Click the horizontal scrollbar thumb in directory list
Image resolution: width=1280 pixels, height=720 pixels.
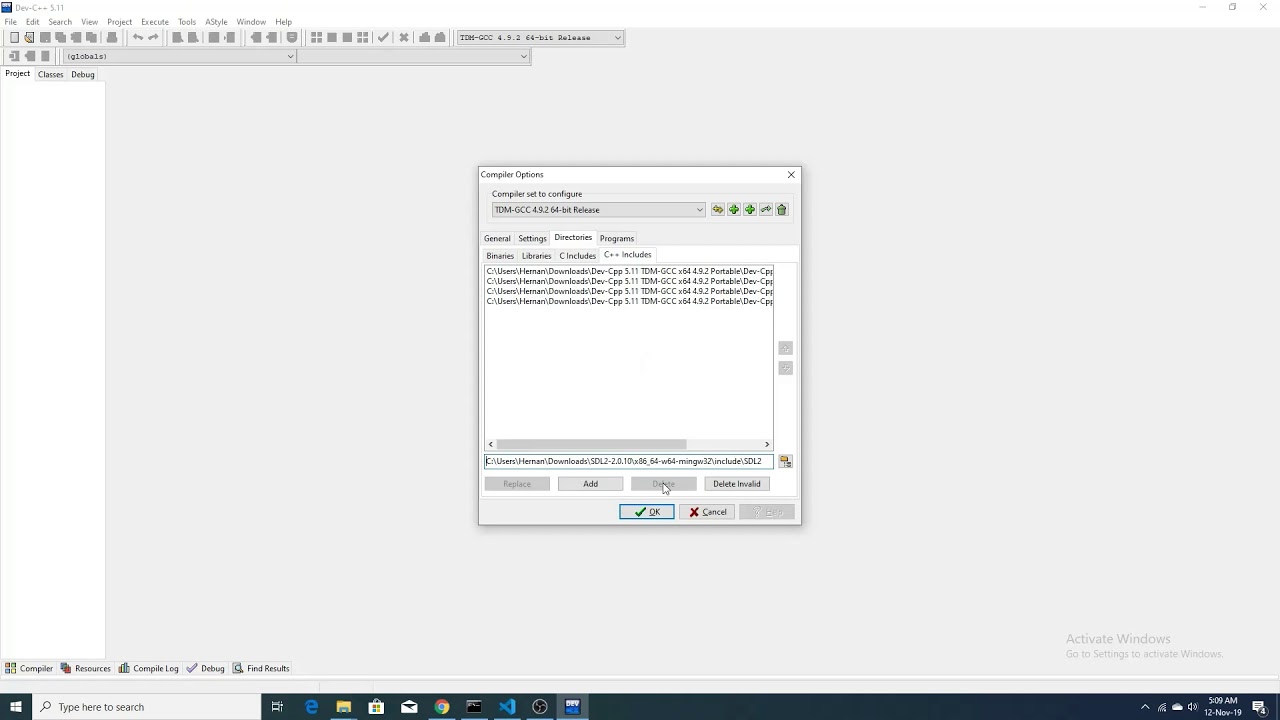(591, 444)
